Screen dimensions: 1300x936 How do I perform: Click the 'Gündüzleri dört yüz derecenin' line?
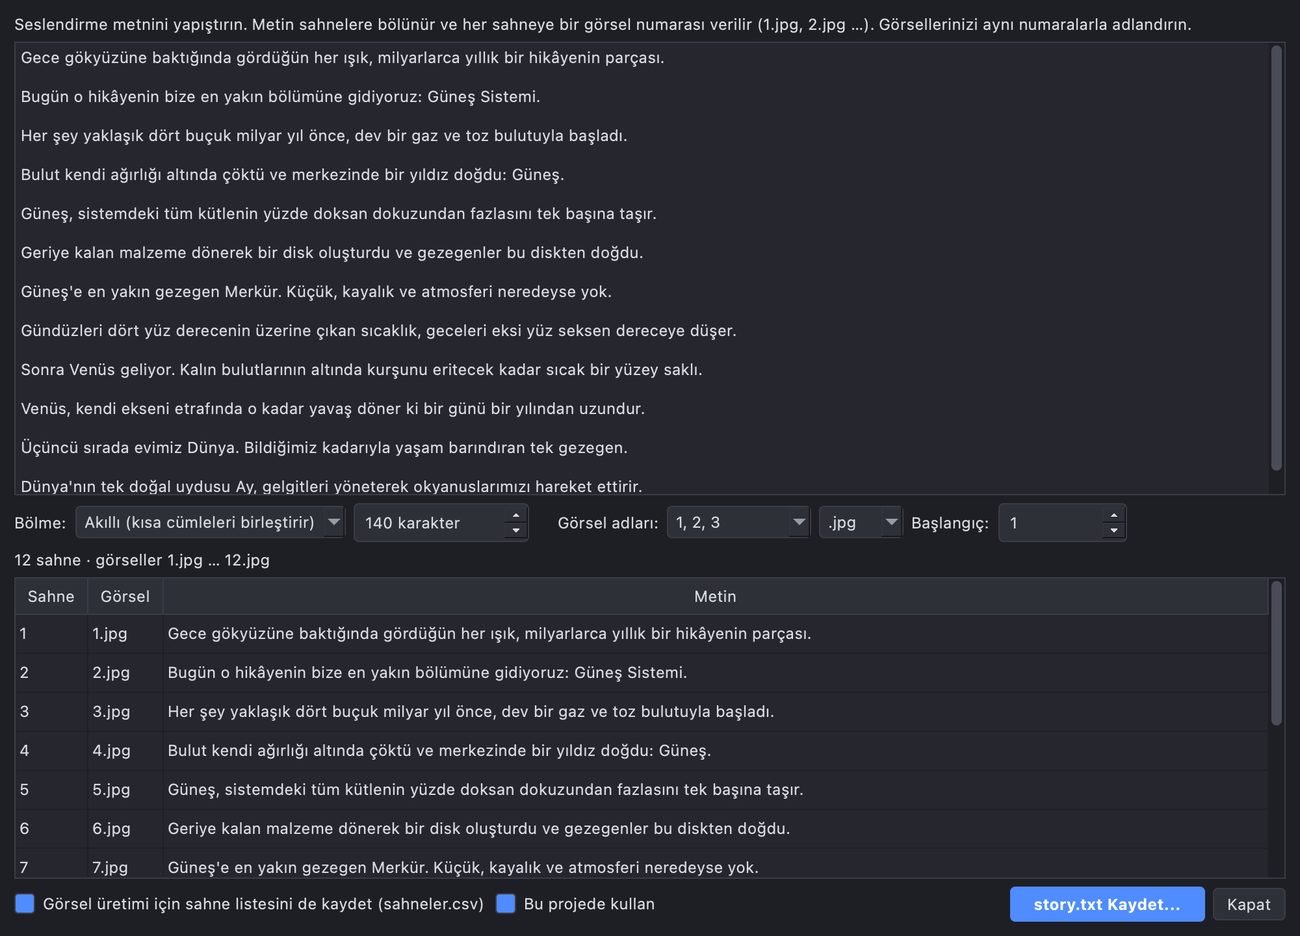pos(378,331)
